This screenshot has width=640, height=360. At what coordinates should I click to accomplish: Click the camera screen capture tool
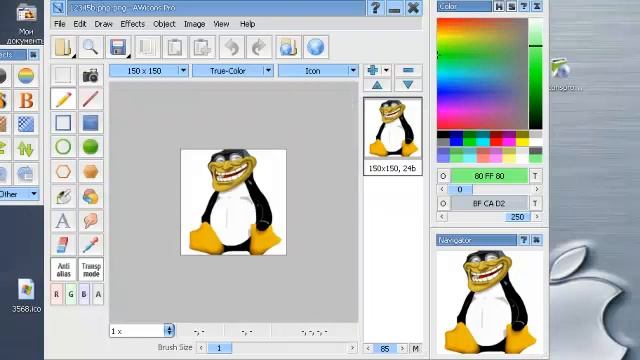point(91,75)
